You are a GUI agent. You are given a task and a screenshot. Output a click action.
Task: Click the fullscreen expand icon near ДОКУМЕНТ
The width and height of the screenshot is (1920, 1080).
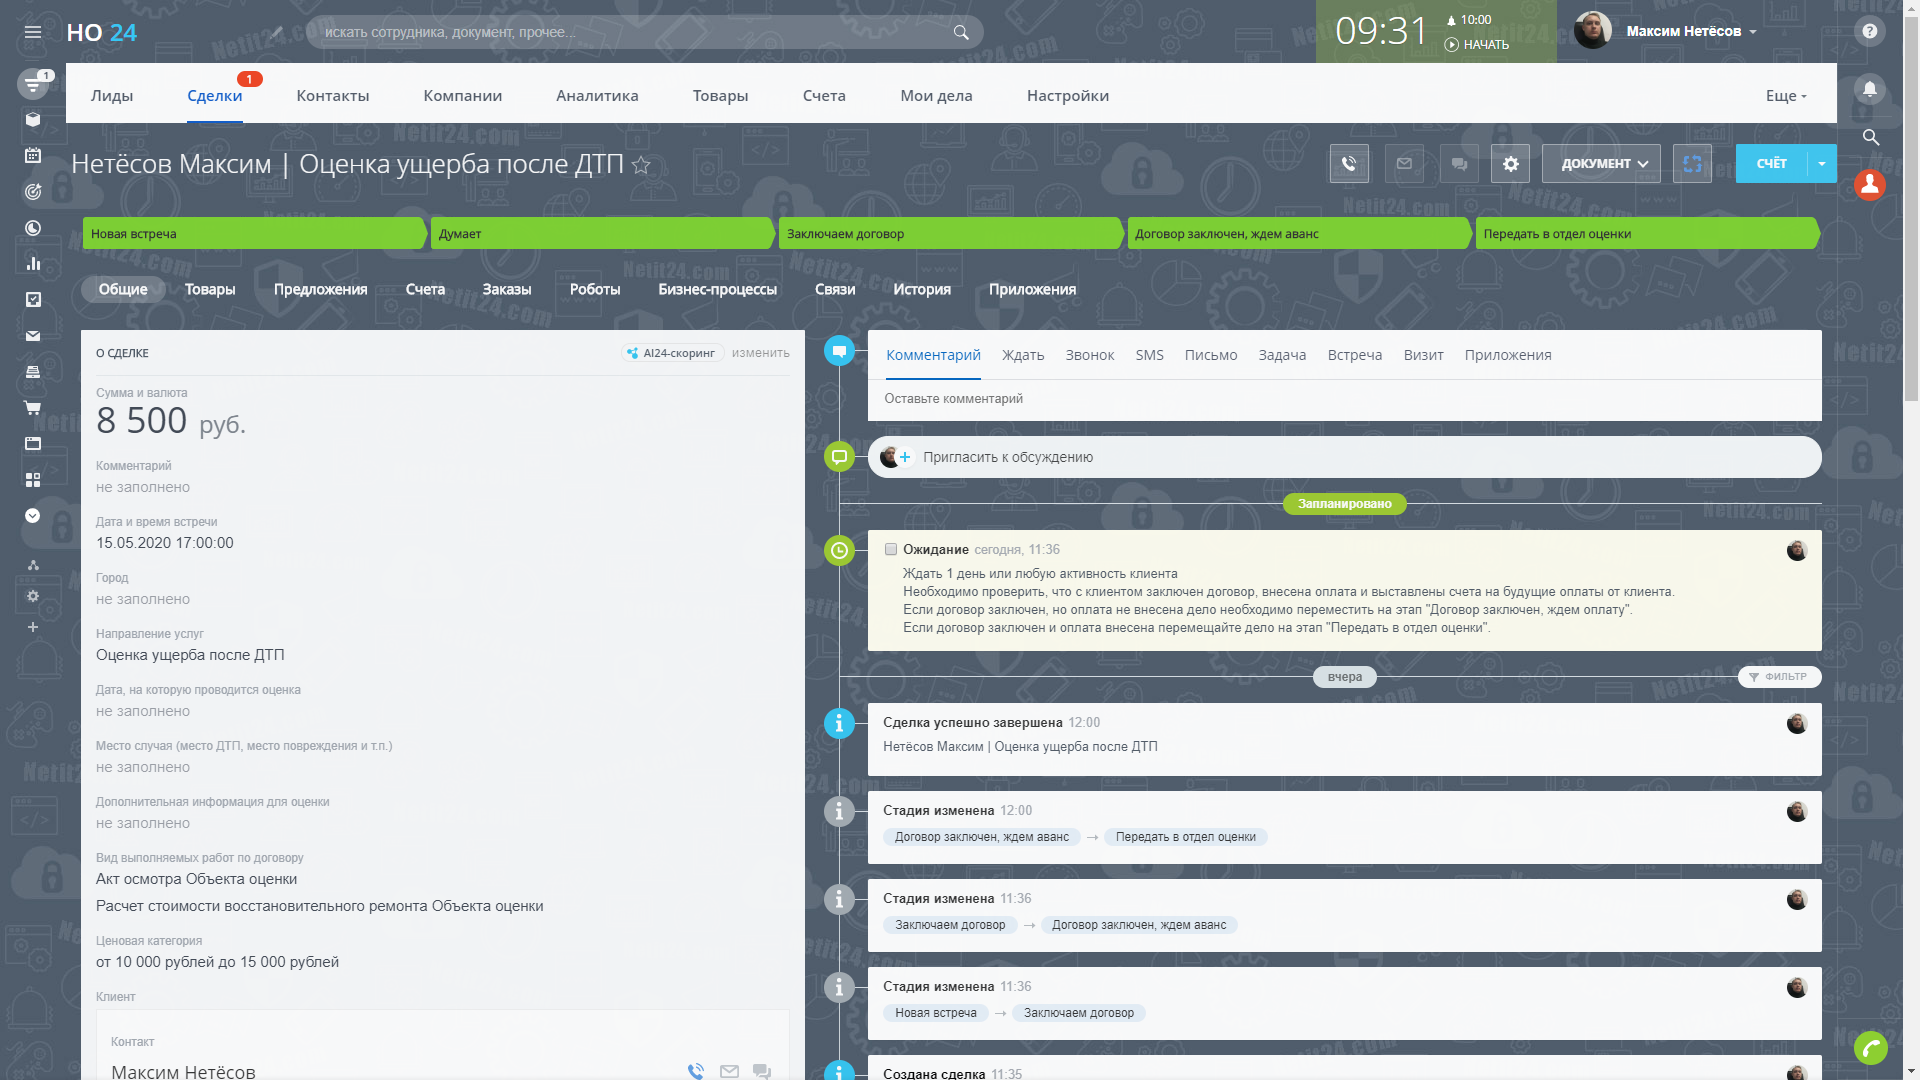click(x=1692, y=164)
